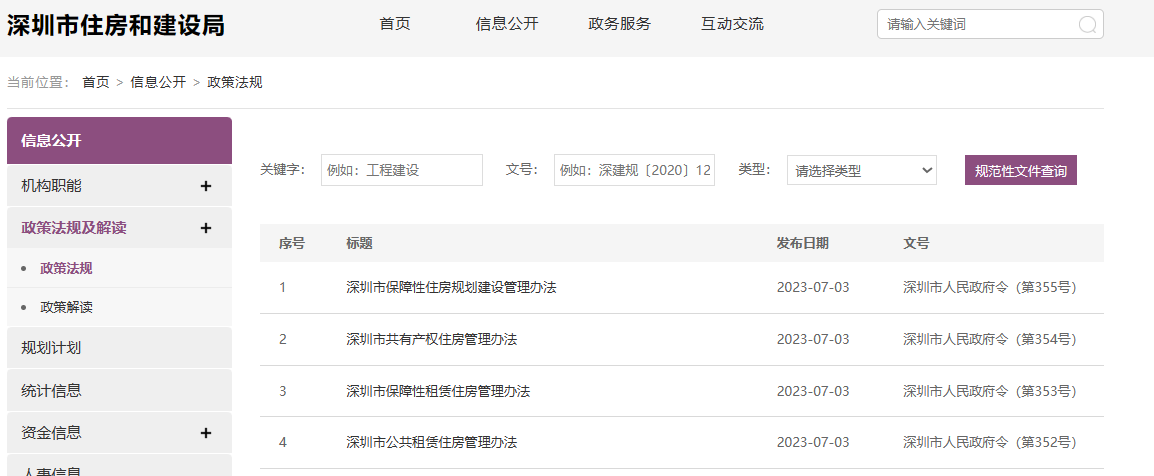Open 深圳市保障性租赁住房管理办法 link
The height and width of the screenshot is (476, 1154).
pos(438,391)
